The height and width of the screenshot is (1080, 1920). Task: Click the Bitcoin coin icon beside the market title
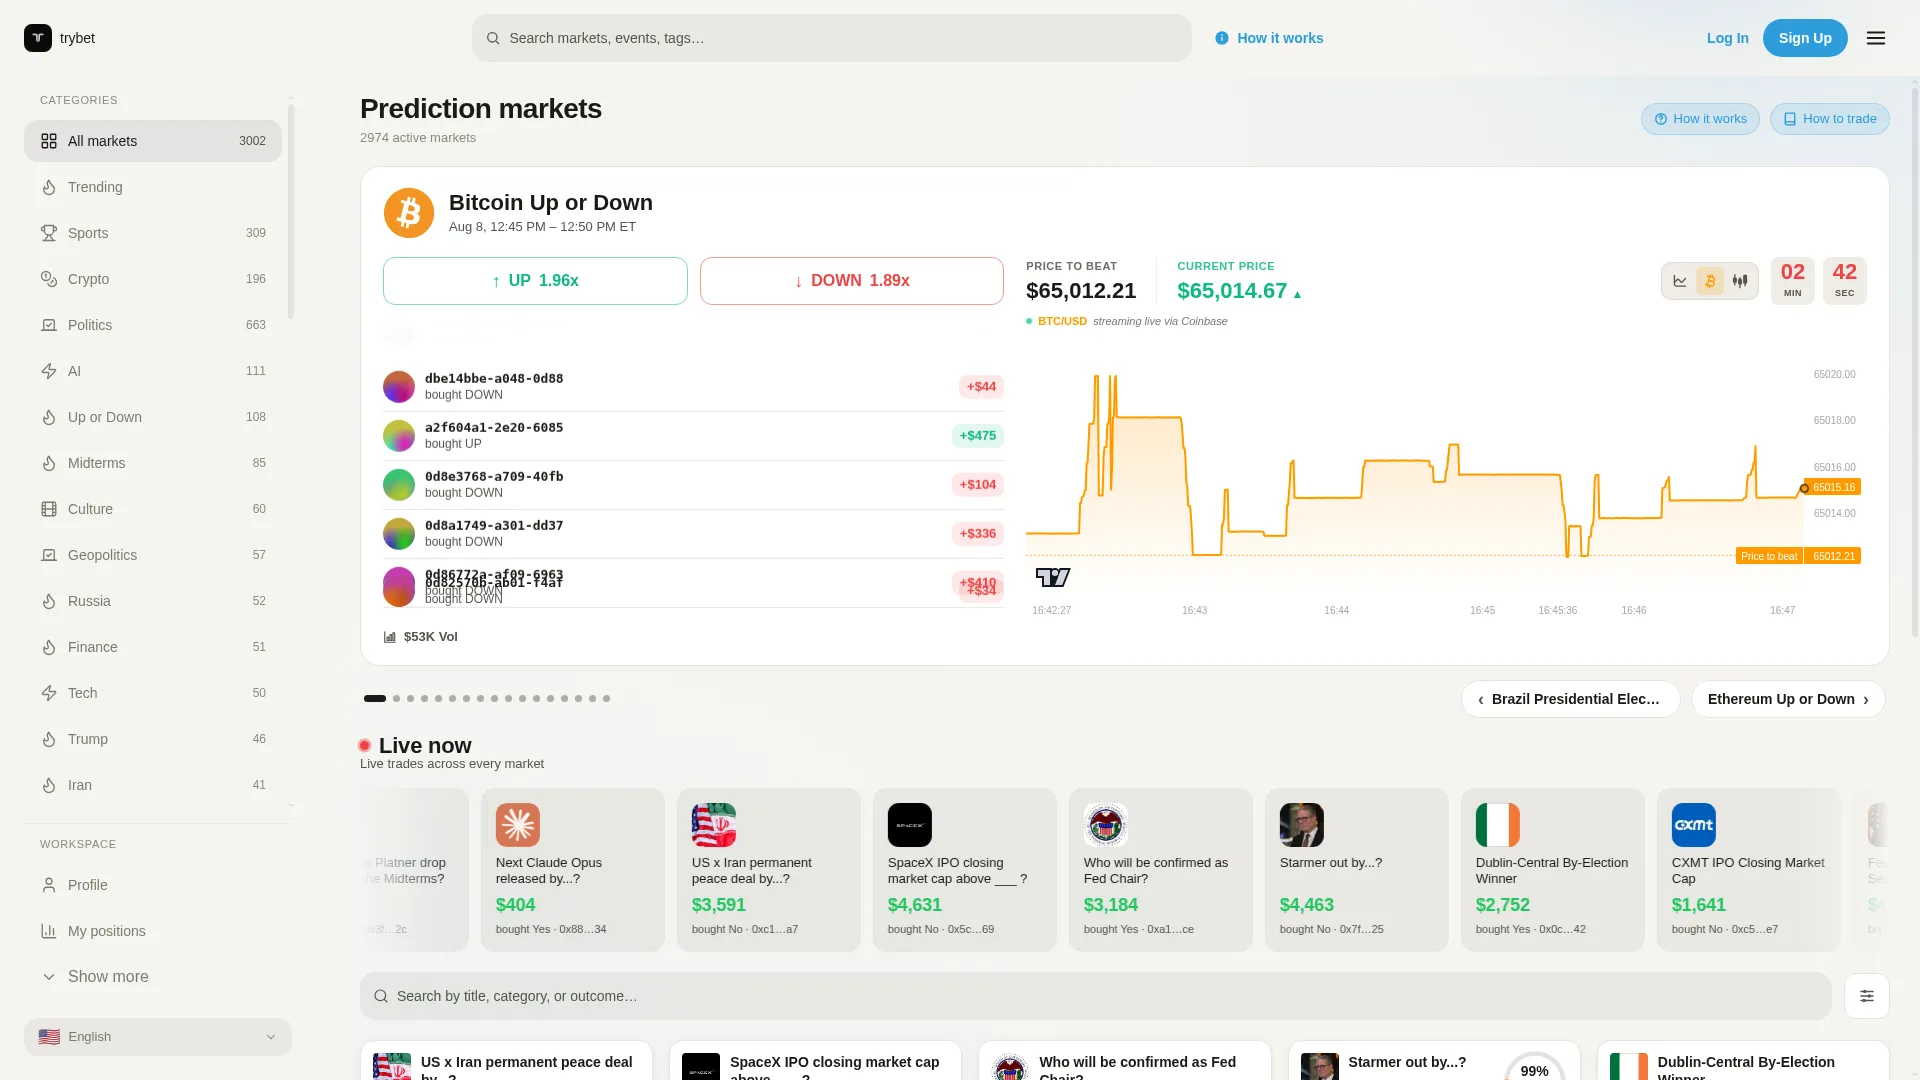click(409, 213)
